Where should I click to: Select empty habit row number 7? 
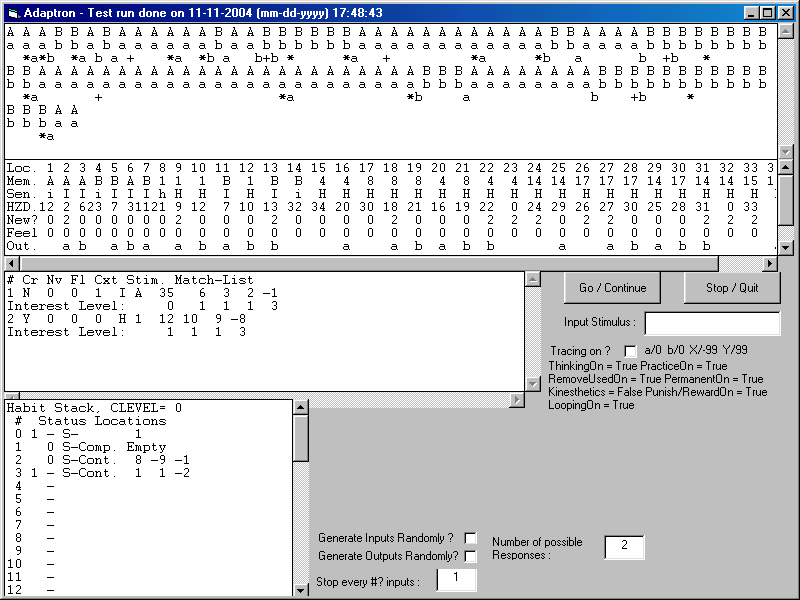point(34,526)
